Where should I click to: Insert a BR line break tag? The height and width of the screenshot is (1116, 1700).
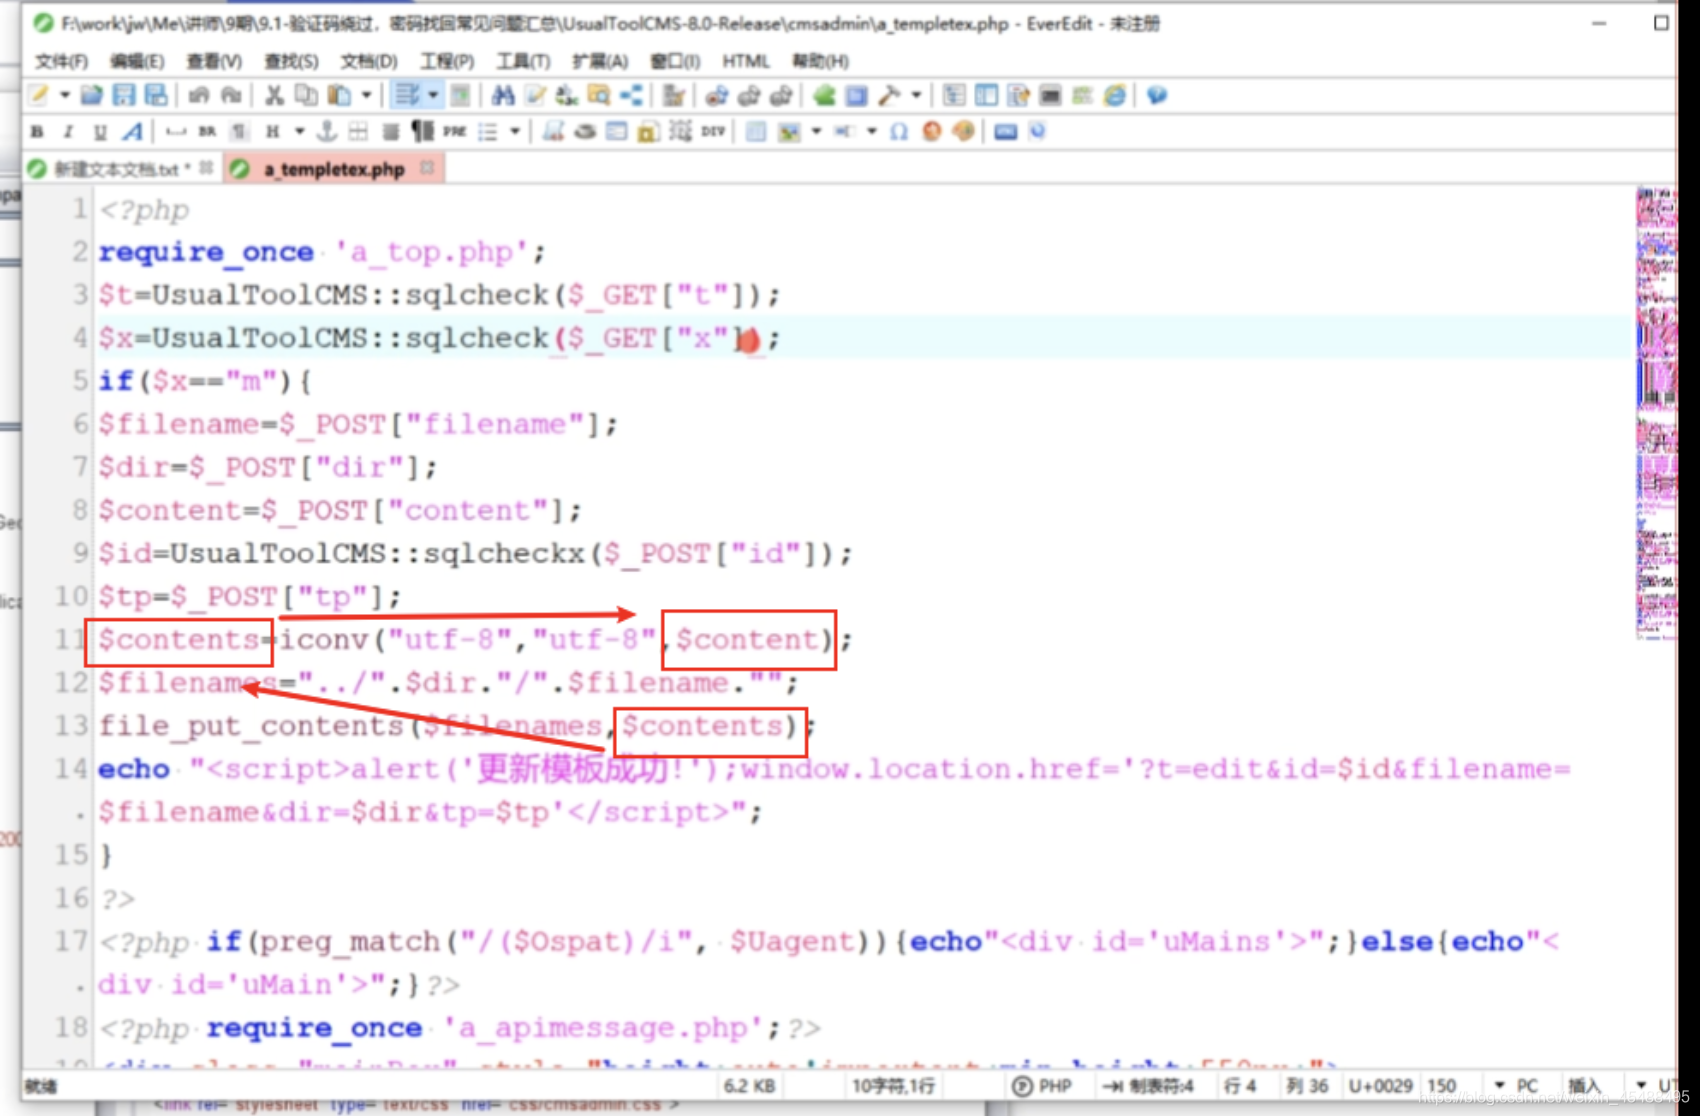(x=207, y=131)
